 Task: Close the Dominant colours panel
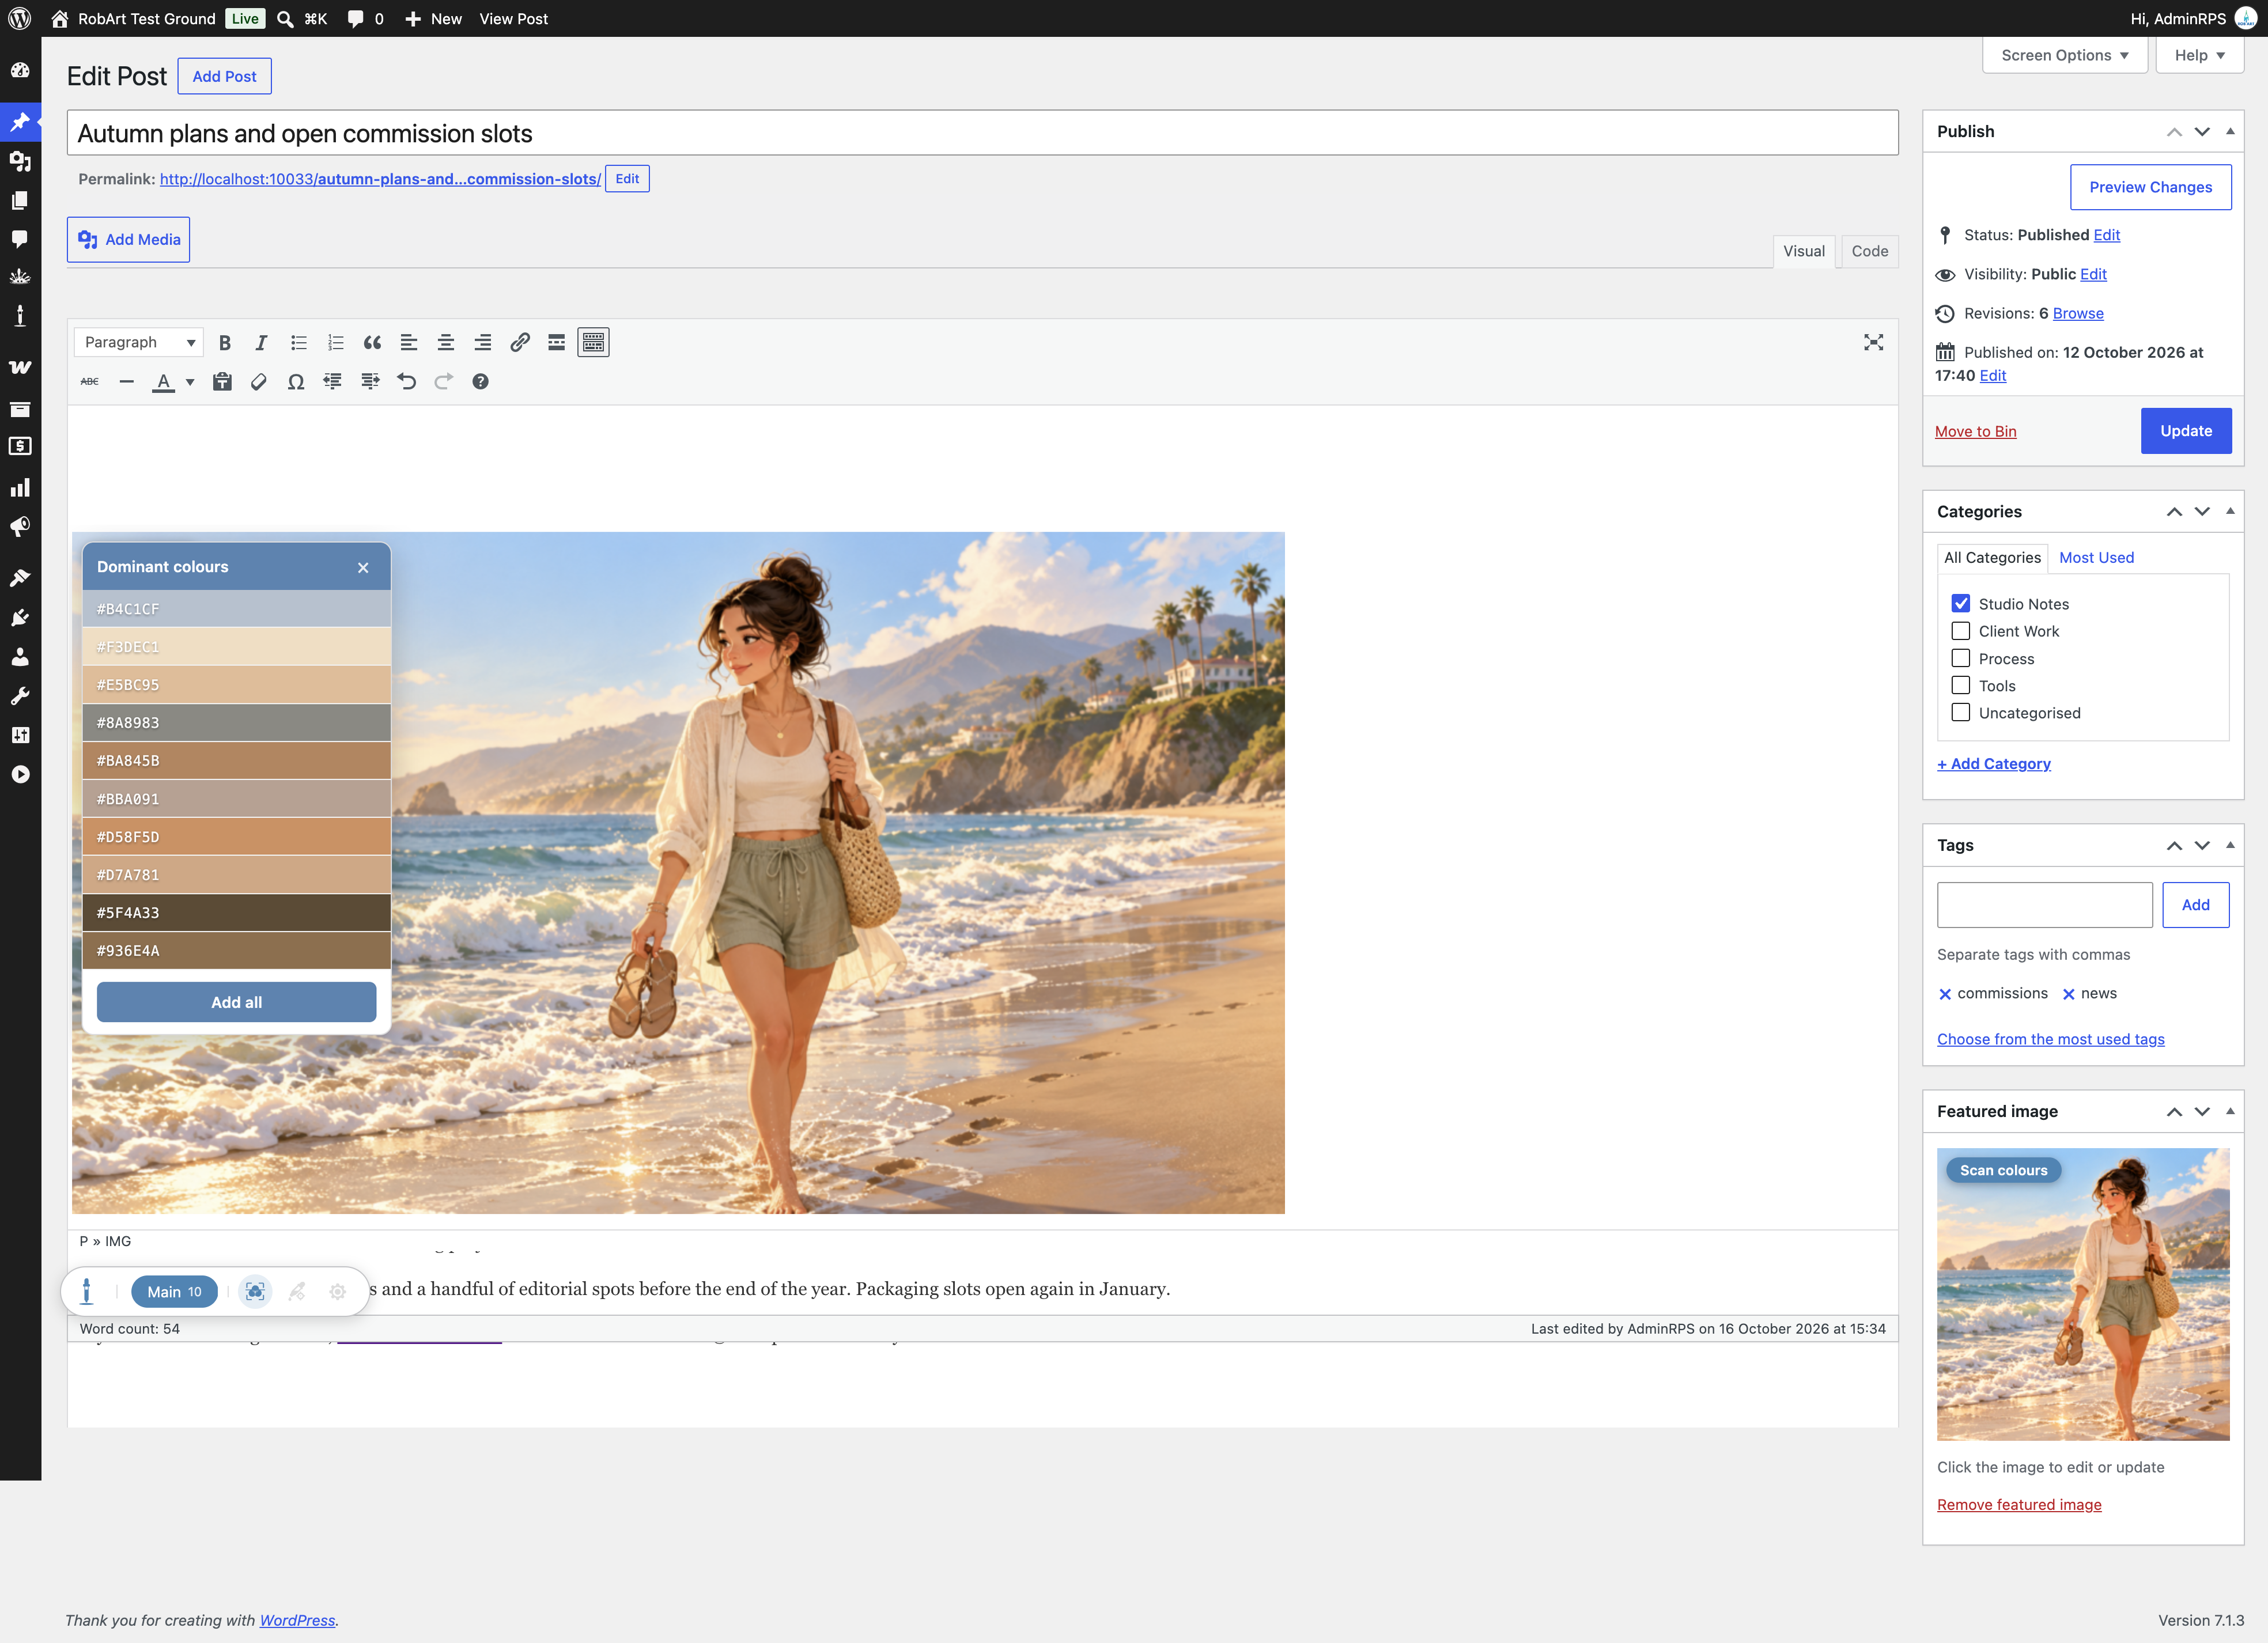tap(363, 567)
